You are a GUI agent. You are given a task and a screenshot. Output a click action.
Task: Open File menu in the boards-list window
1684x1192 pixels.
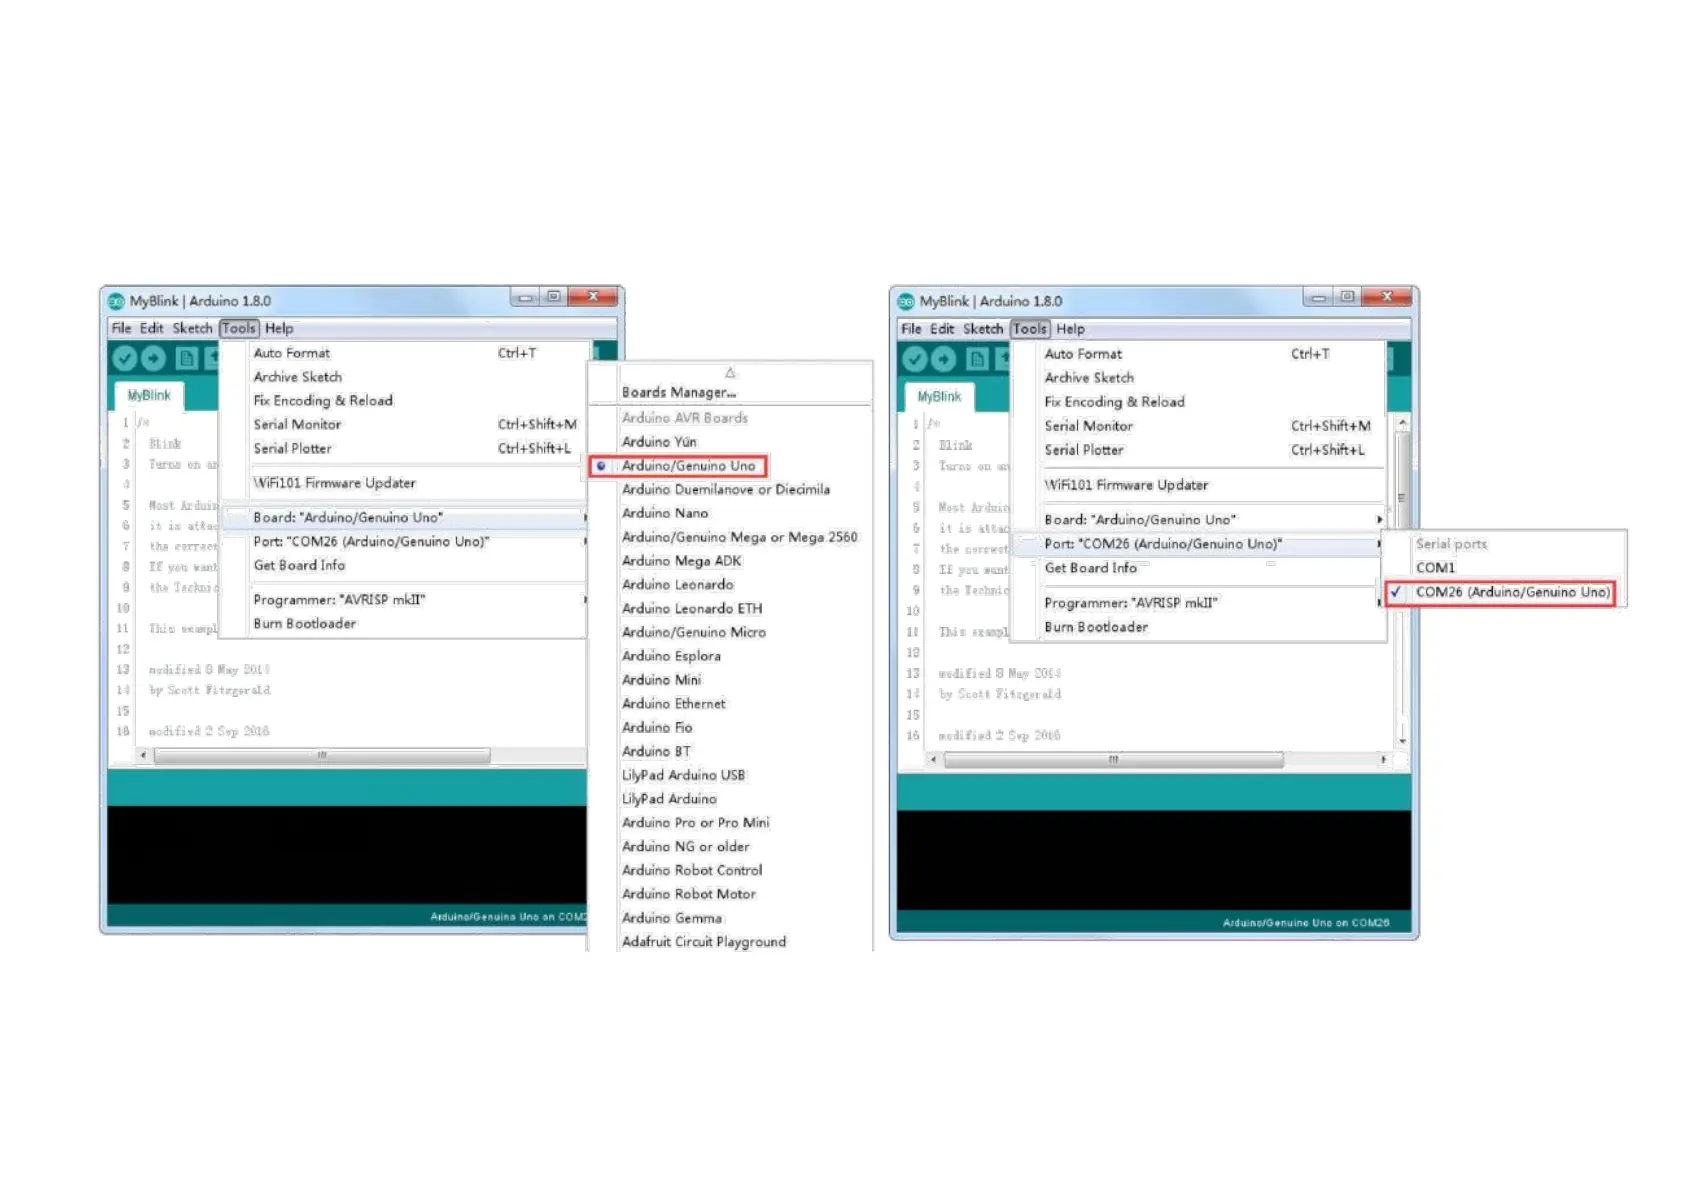click(121, 328)
